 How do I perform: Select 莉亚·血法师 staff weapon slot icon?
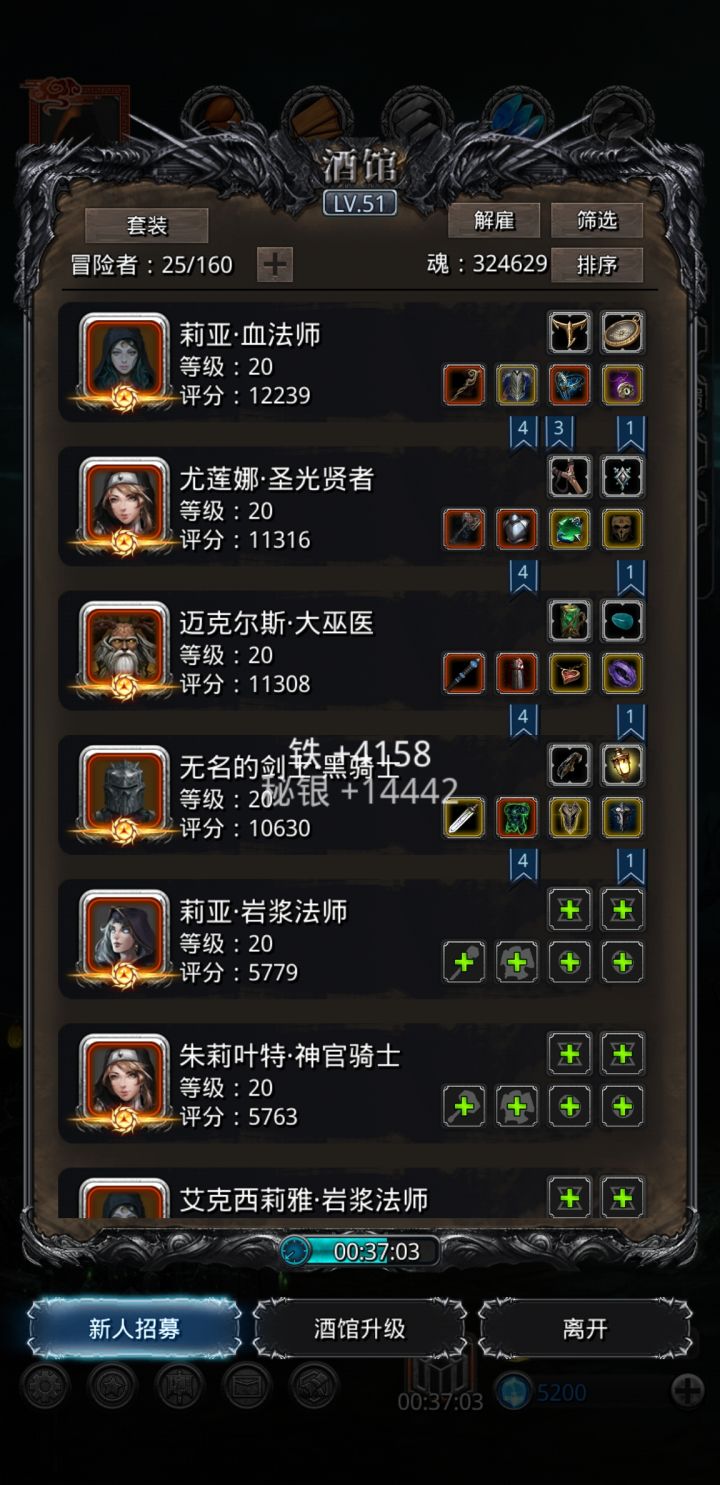click(x=464, y=384)
